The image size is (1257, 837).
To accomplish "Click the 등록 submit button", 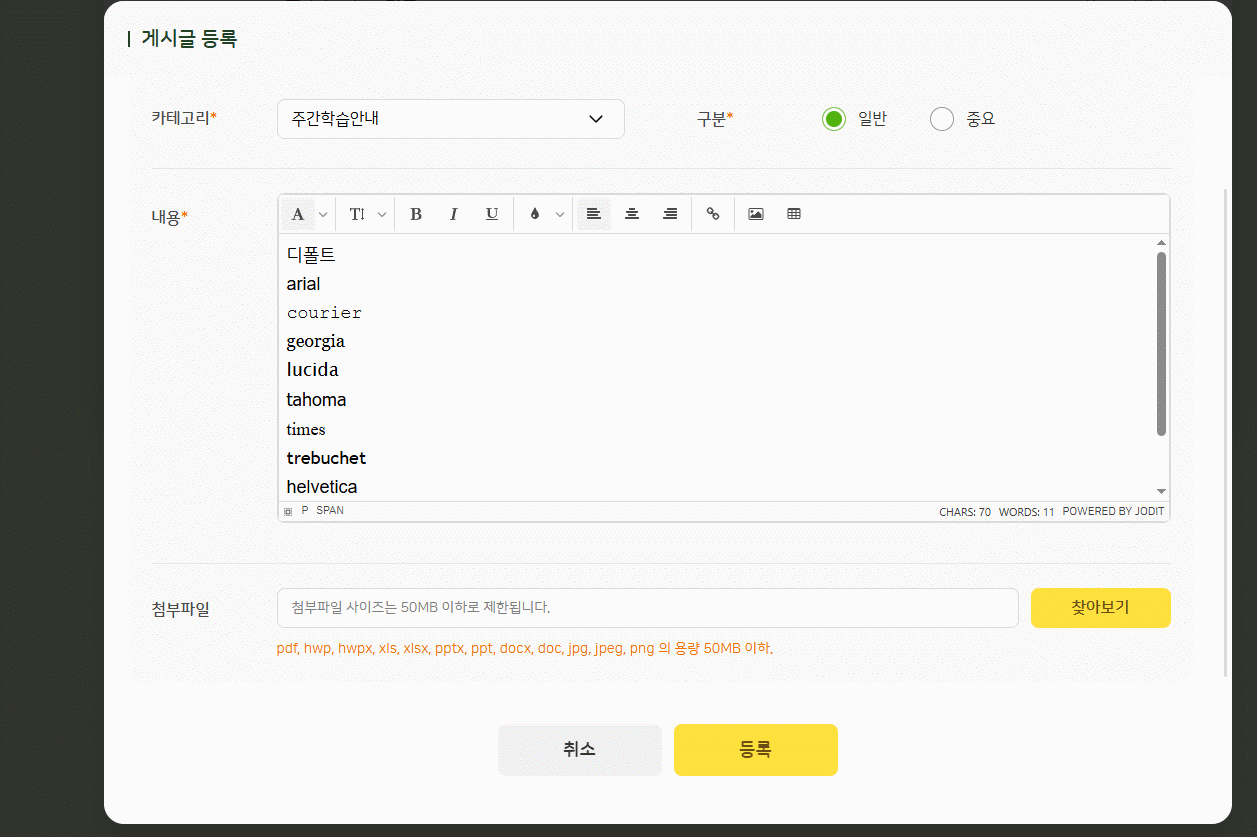I will 755,750.
